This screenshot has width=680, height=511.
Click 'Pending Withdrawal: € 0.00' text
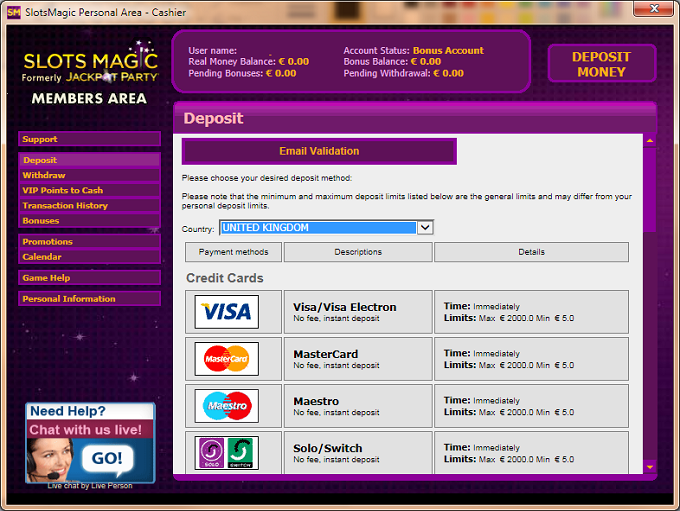(403, 73)
